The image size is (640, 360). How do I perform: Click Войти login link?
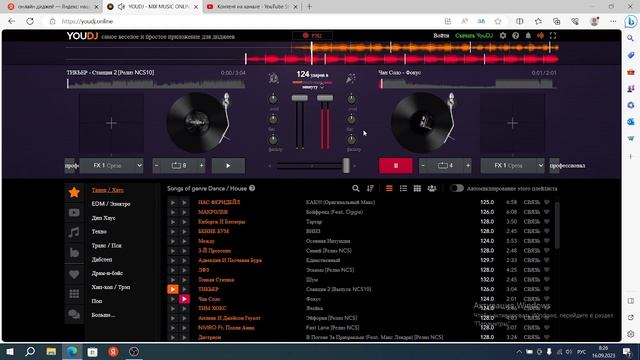pos(441,36)
